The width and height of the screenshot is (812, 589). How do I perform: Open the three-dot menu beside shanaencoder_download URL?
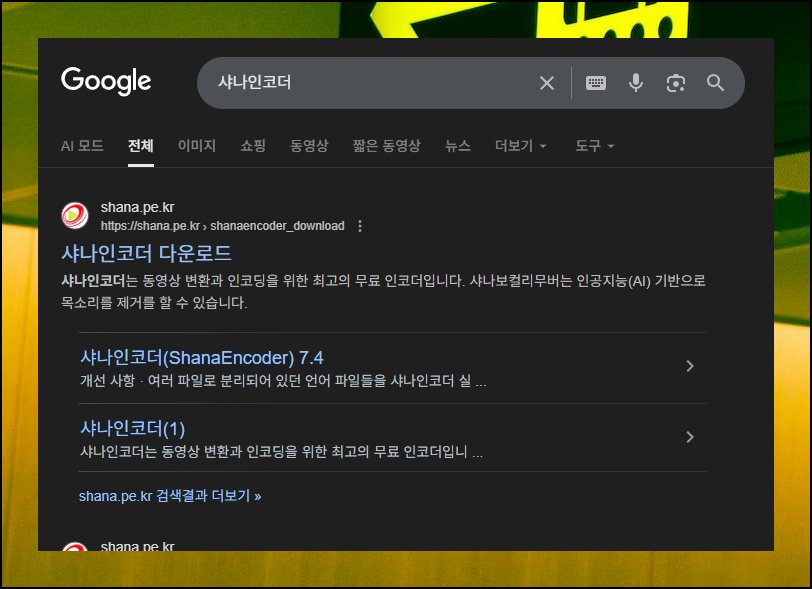point(360,226)
